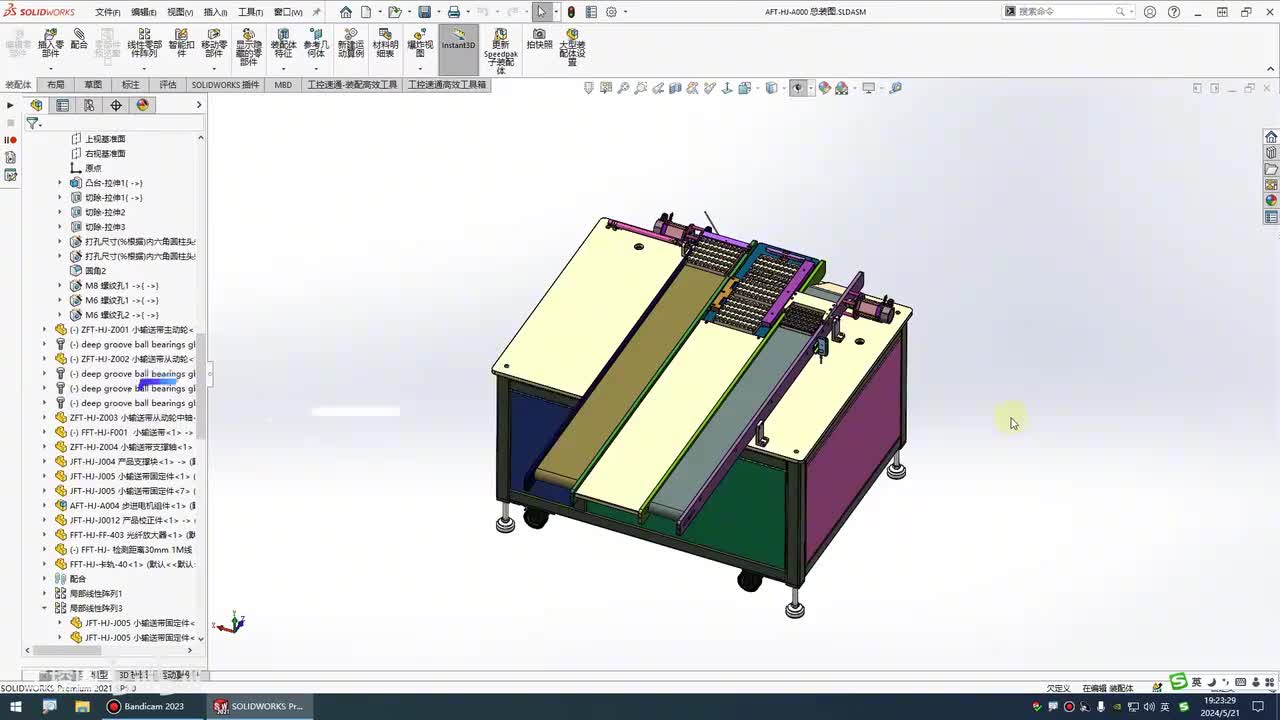Image resolution: width=1280 pixels, height=720 pixels.
Task: Click the 搜索命令 search command field
Action: 1066,12
